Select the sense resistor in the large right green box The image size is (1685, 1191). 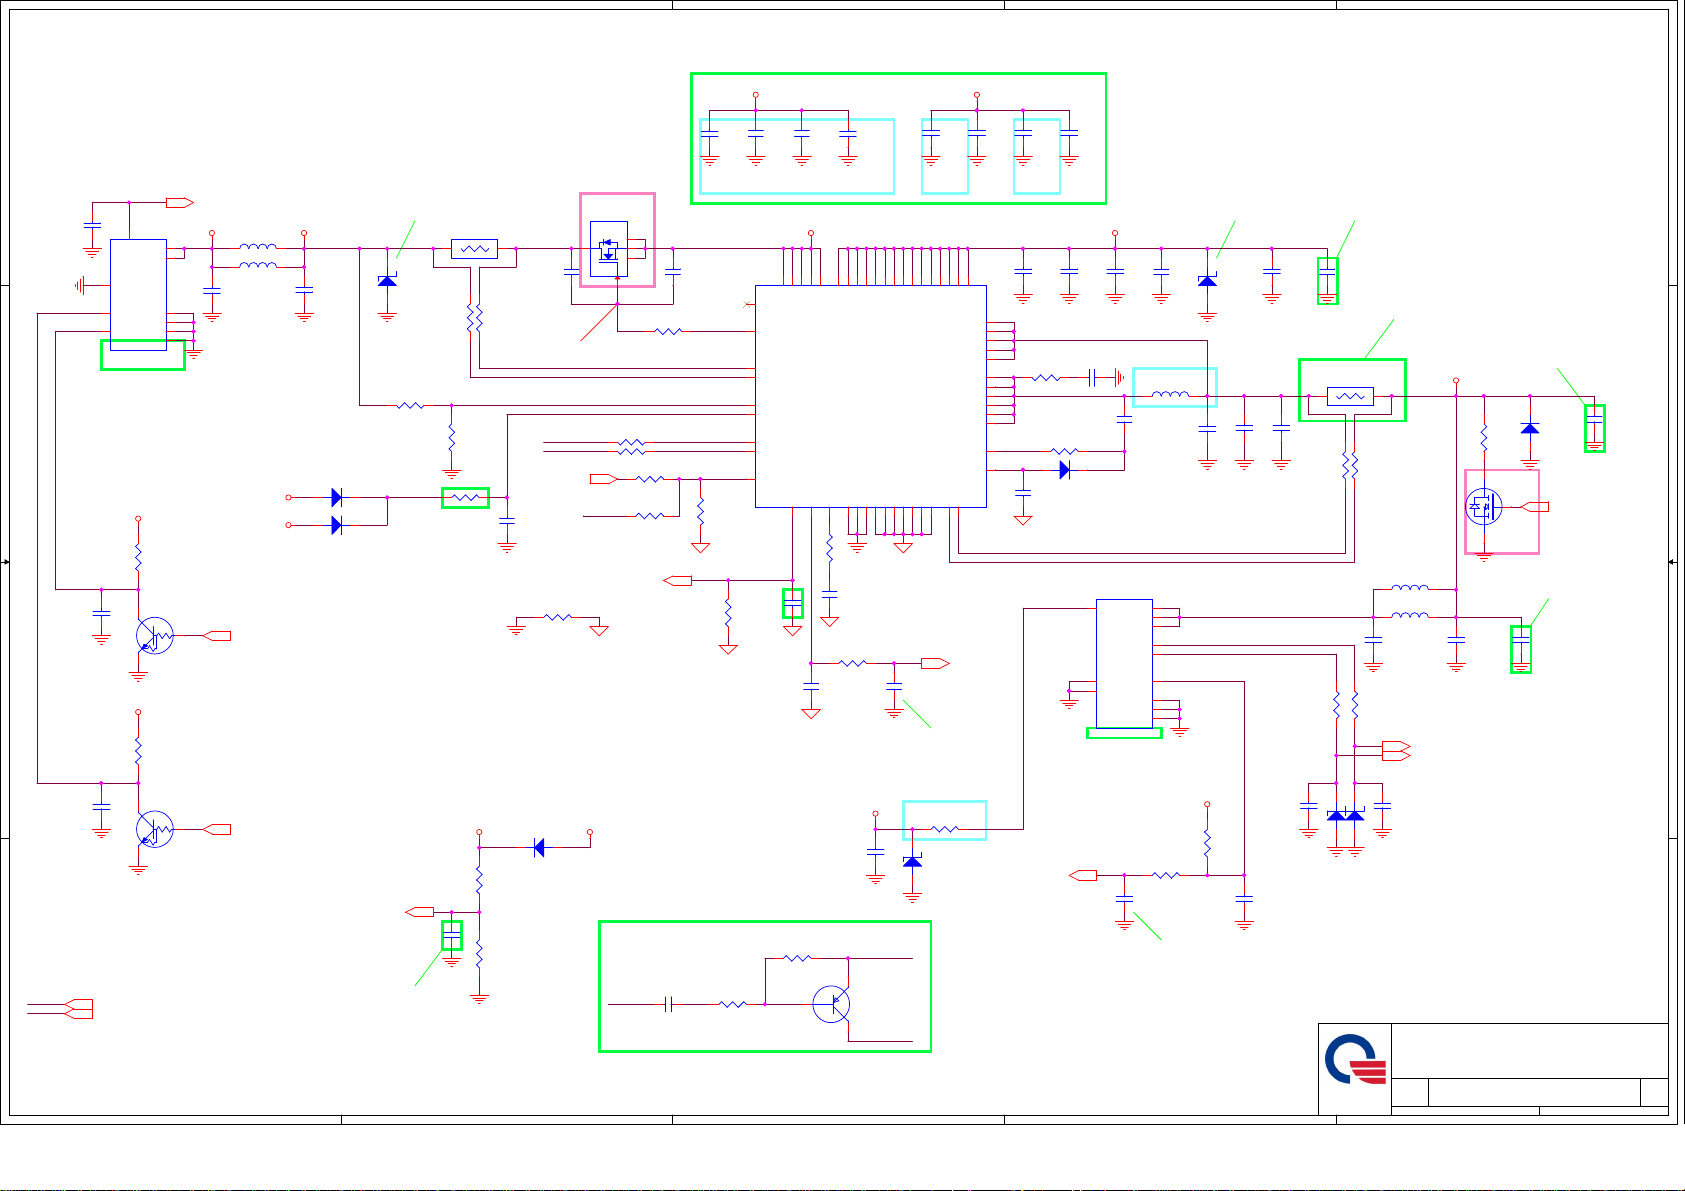(1350, 396)
